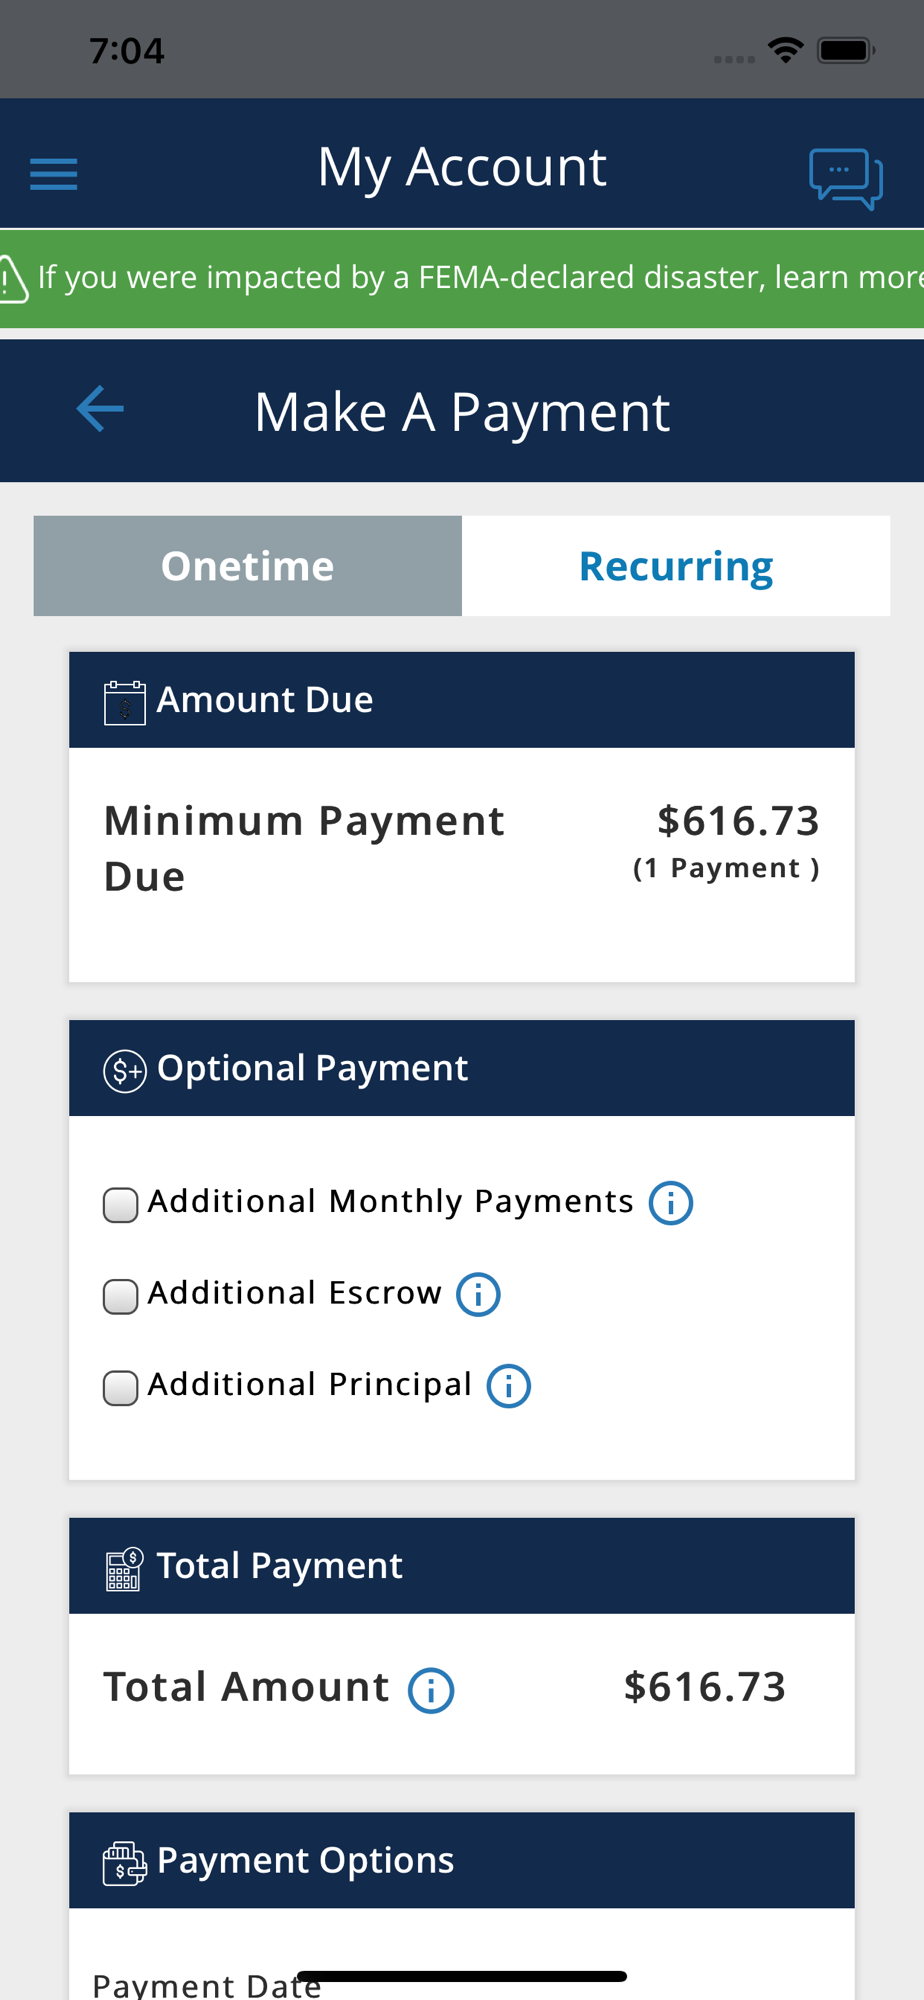The image size is (924, 2000).
Task: Select the Onetime tab
Action: click(x=248, y=566)
